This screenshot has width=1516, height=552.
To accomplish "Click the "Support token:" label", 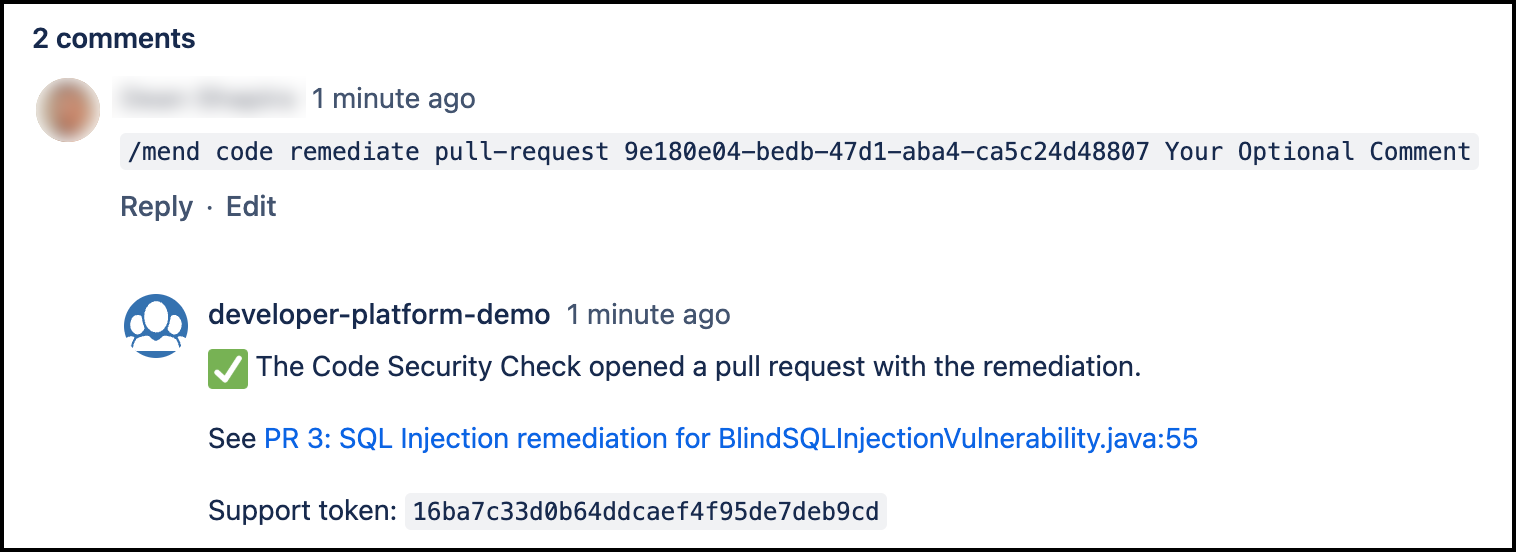I will (303, 512).
